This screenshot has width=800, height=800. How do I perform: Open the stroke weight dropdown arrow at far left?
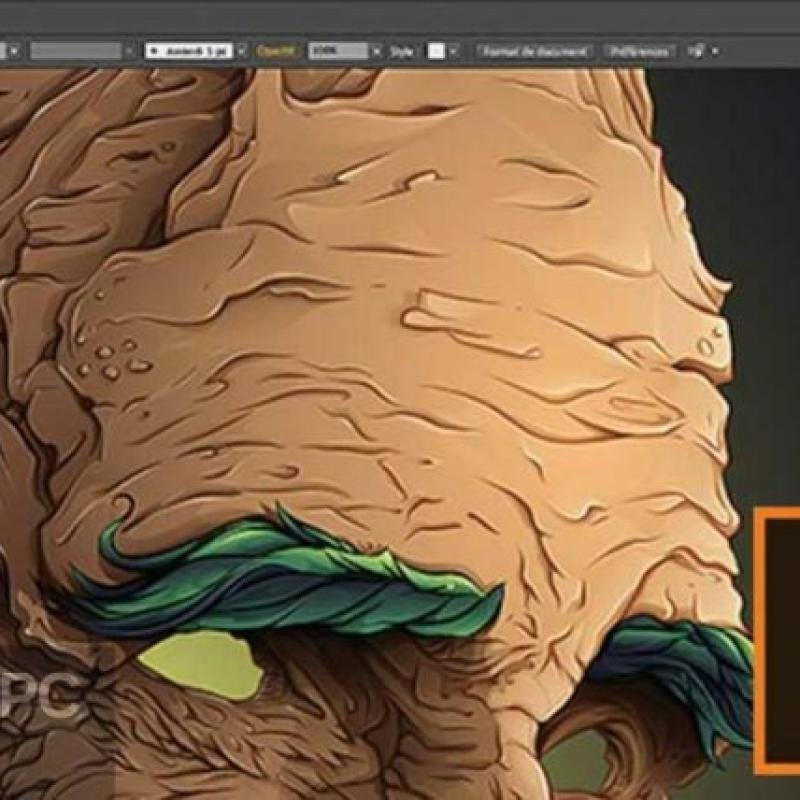point(14,51)
